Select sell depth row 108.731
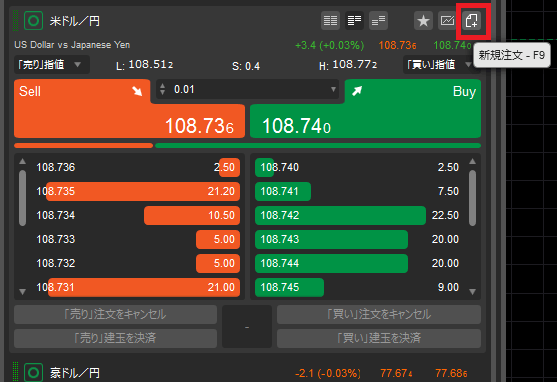 pos(138,287)
